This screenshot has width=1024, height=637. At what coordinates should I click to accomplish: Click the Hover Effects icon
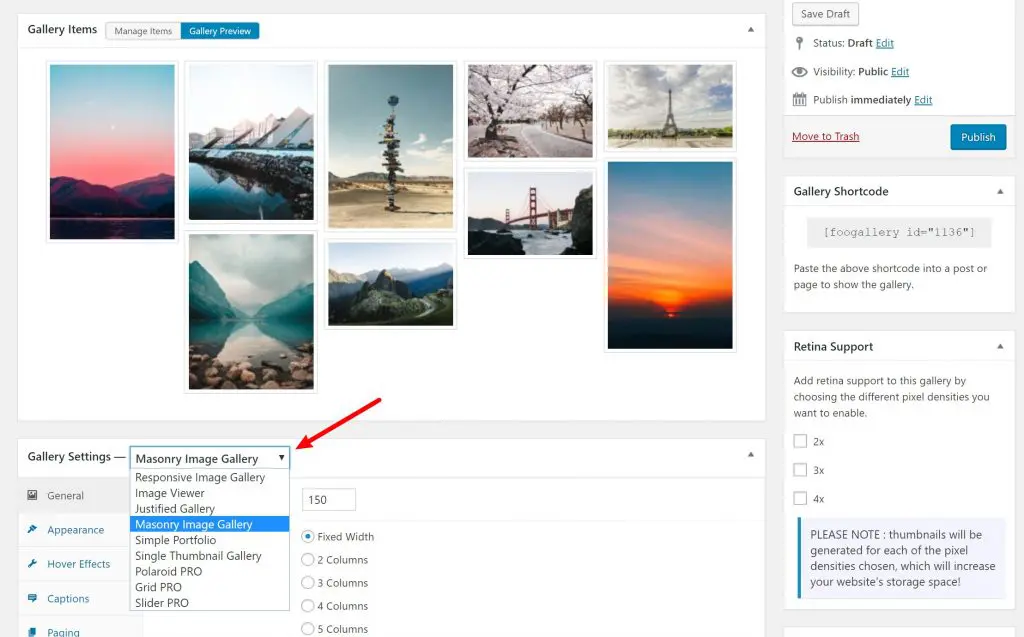coord(33,564)
